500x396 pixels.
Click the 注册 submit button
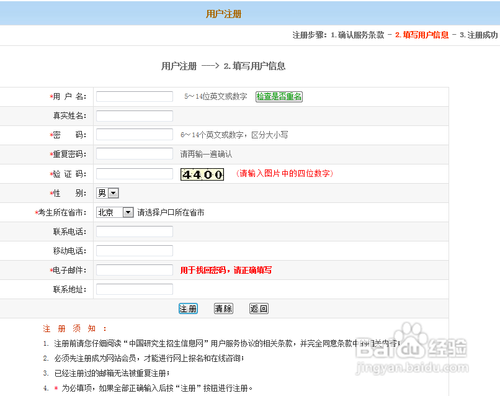[x=188, y=309]
